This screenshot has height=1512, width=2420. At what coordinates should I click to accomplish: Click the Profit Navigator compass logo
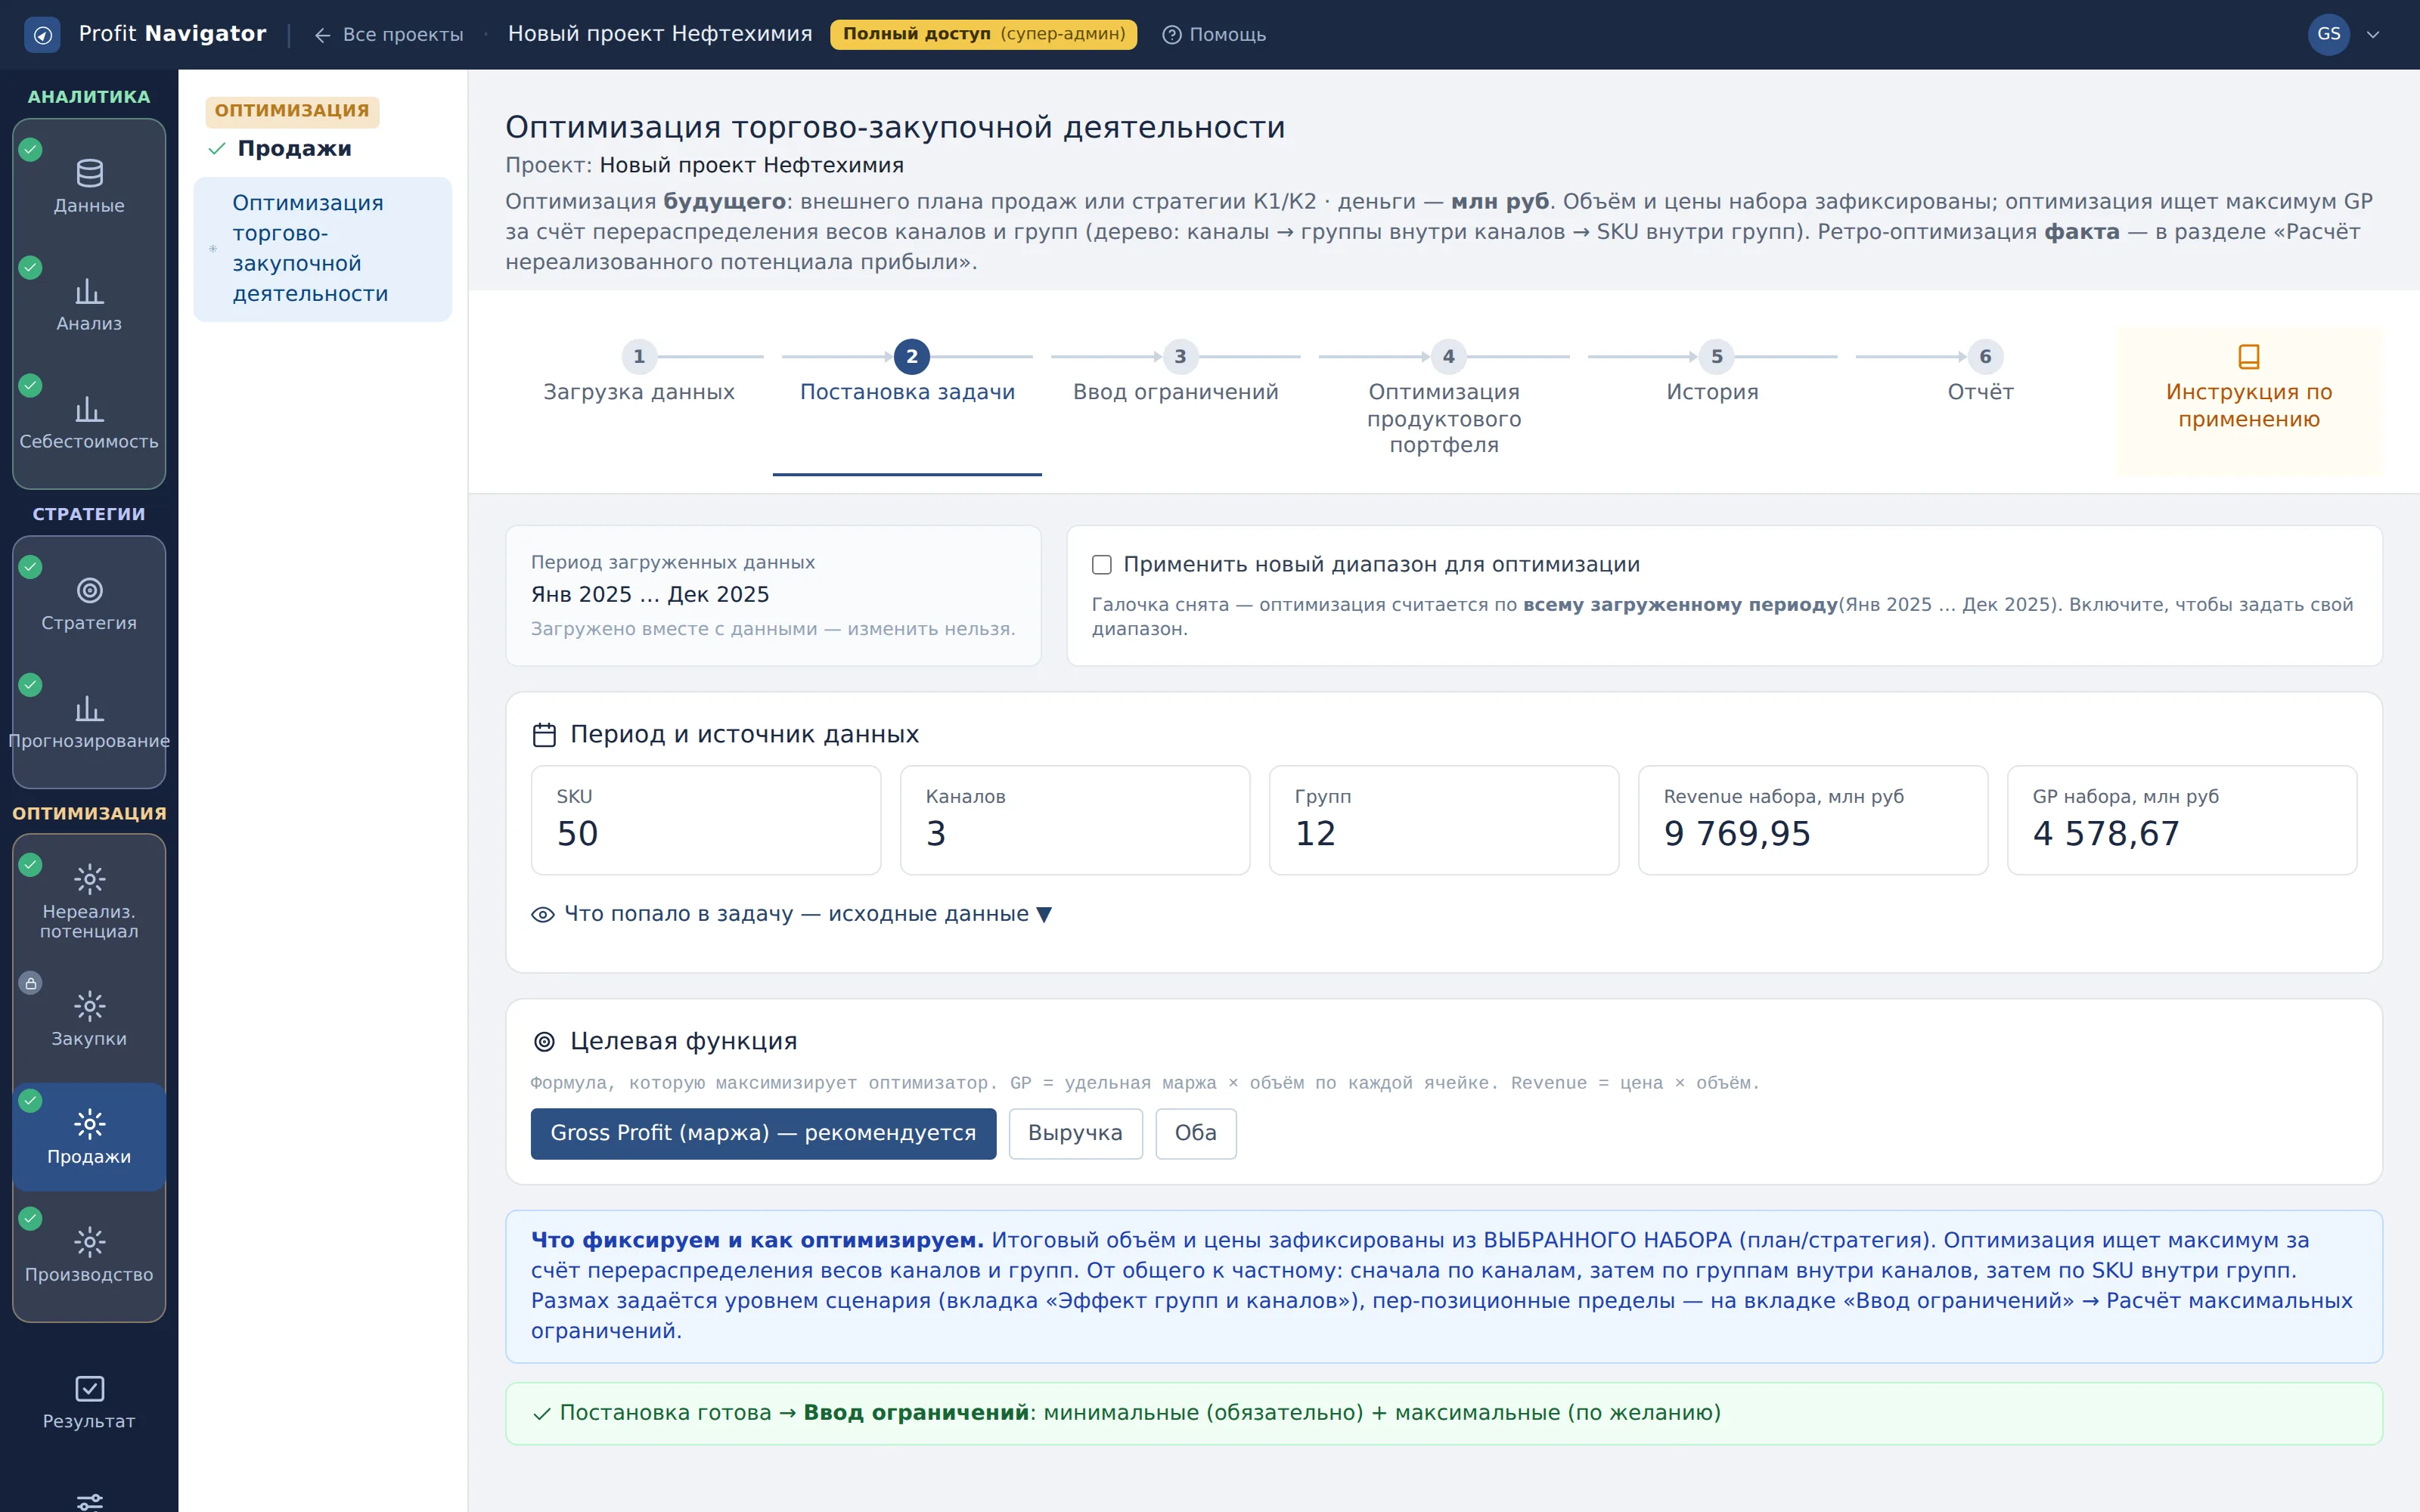click(x=42, y=35)
